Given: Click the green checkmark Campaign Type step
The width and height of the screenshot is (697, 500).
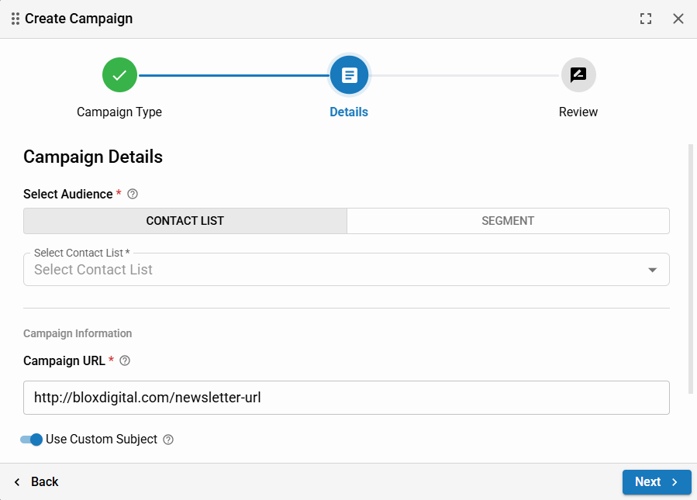Looking at the screenshot, I should (119, 75).
